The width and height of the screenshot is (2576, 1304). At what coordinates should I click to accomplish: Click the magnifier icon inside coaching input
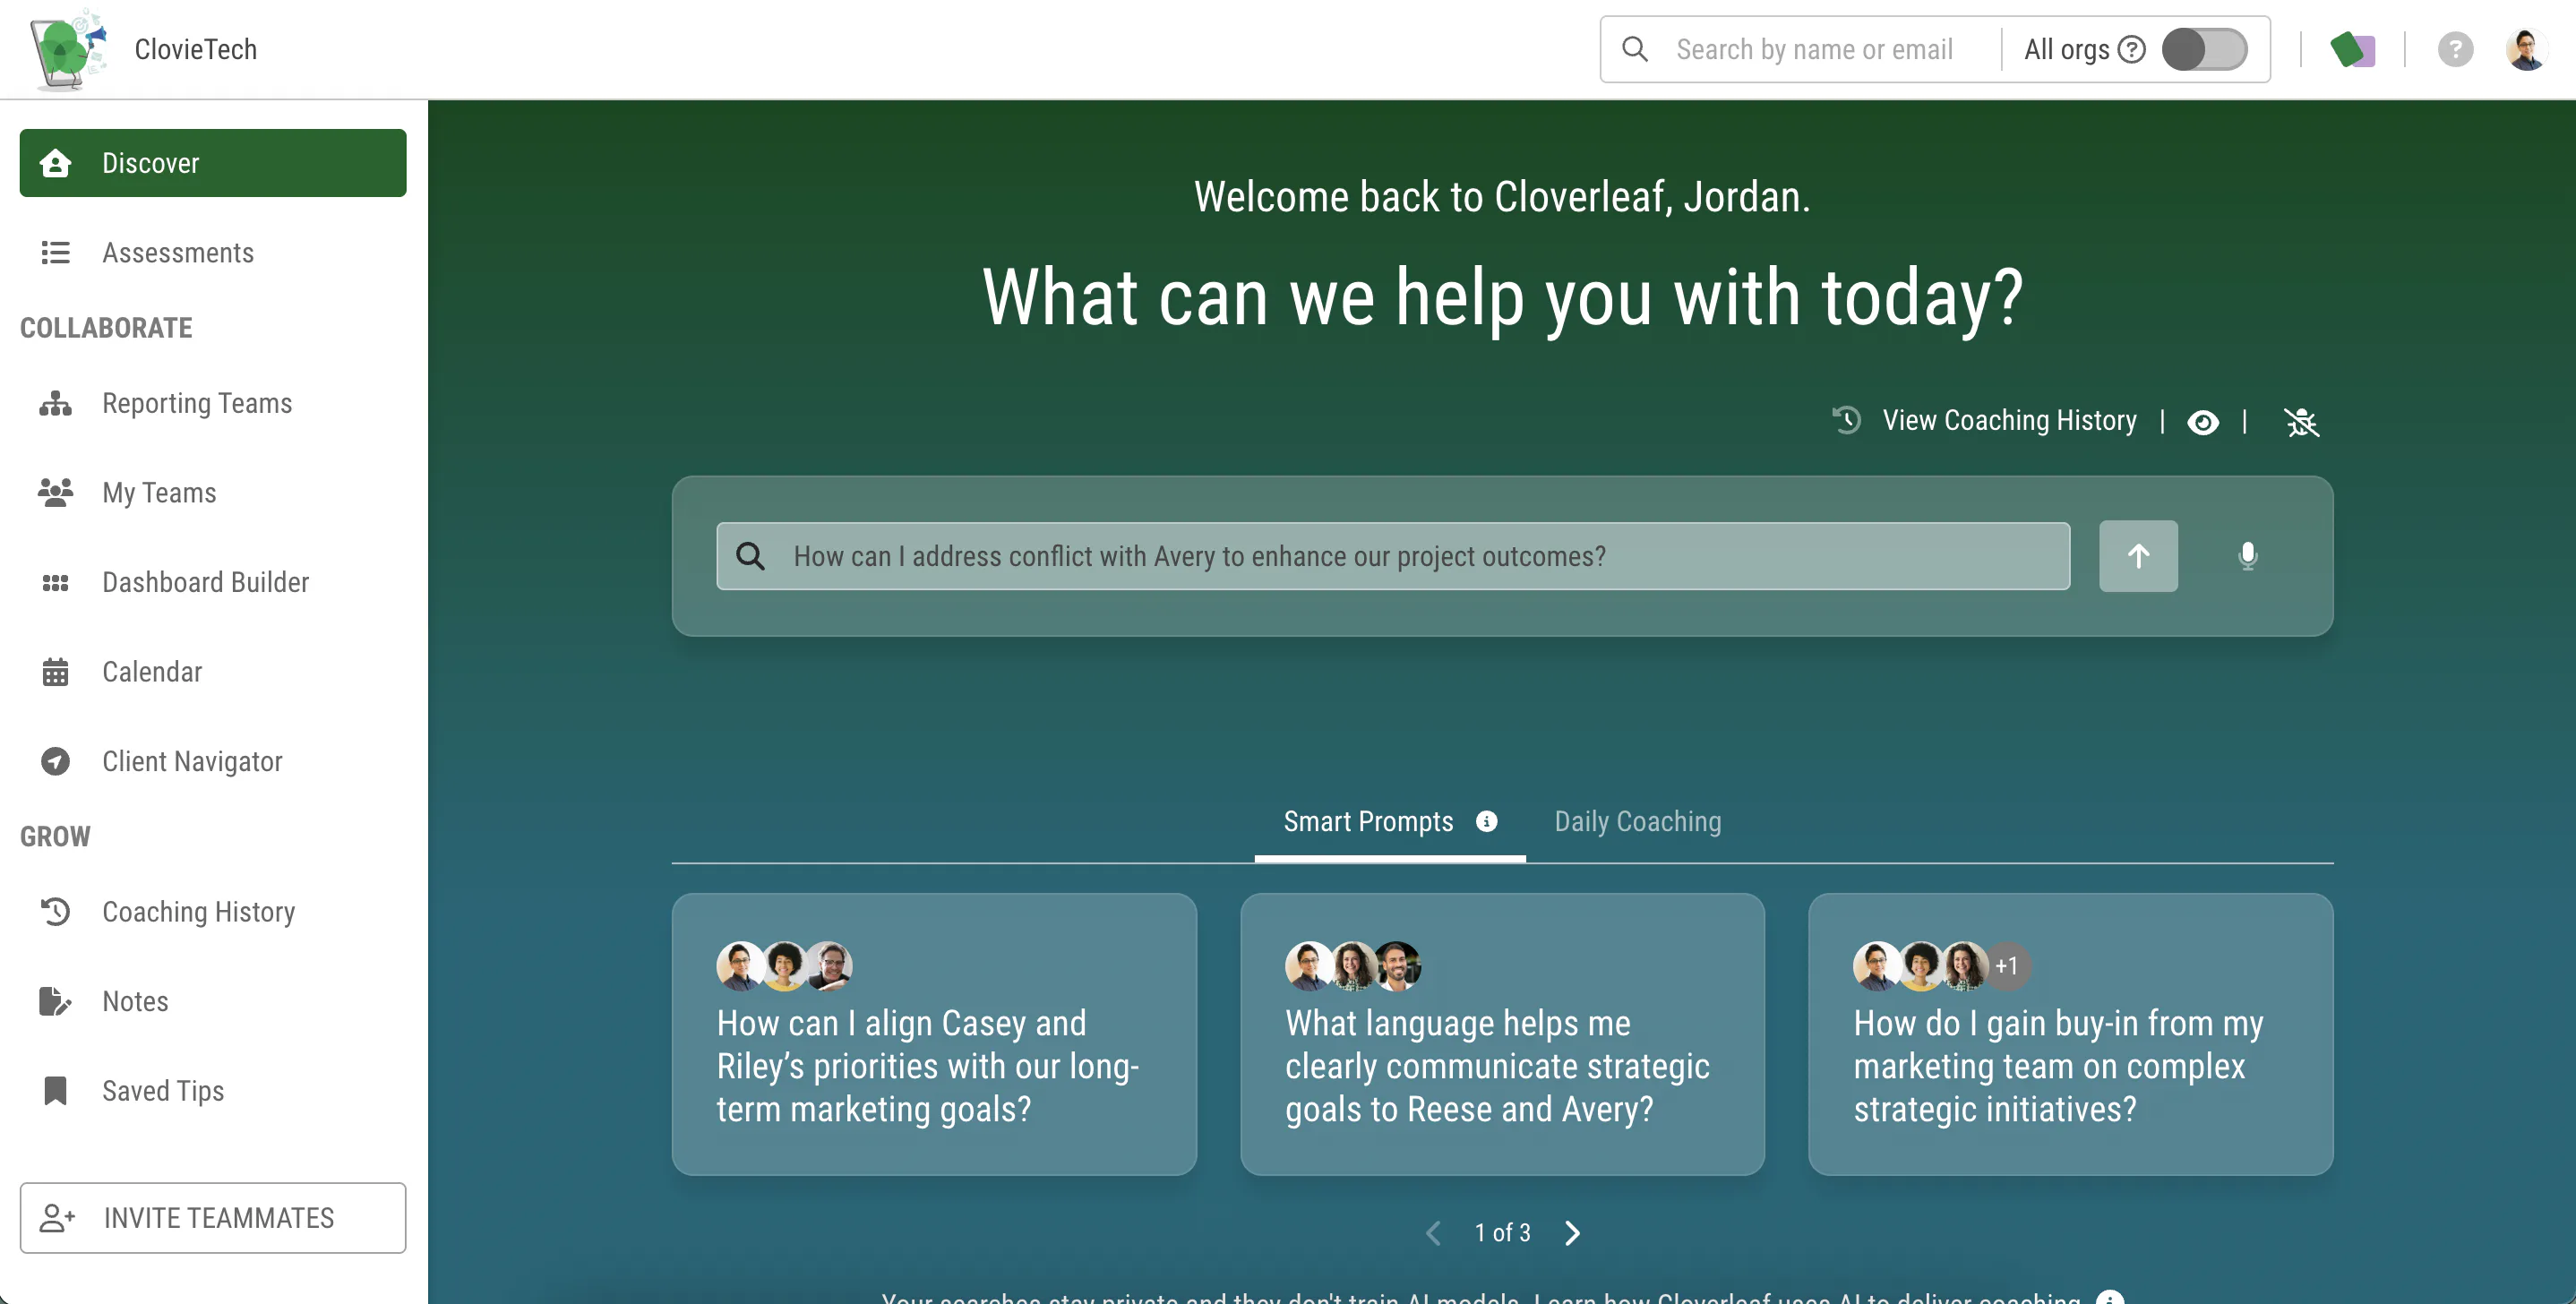pyautogui.click(x=750, y=556)
